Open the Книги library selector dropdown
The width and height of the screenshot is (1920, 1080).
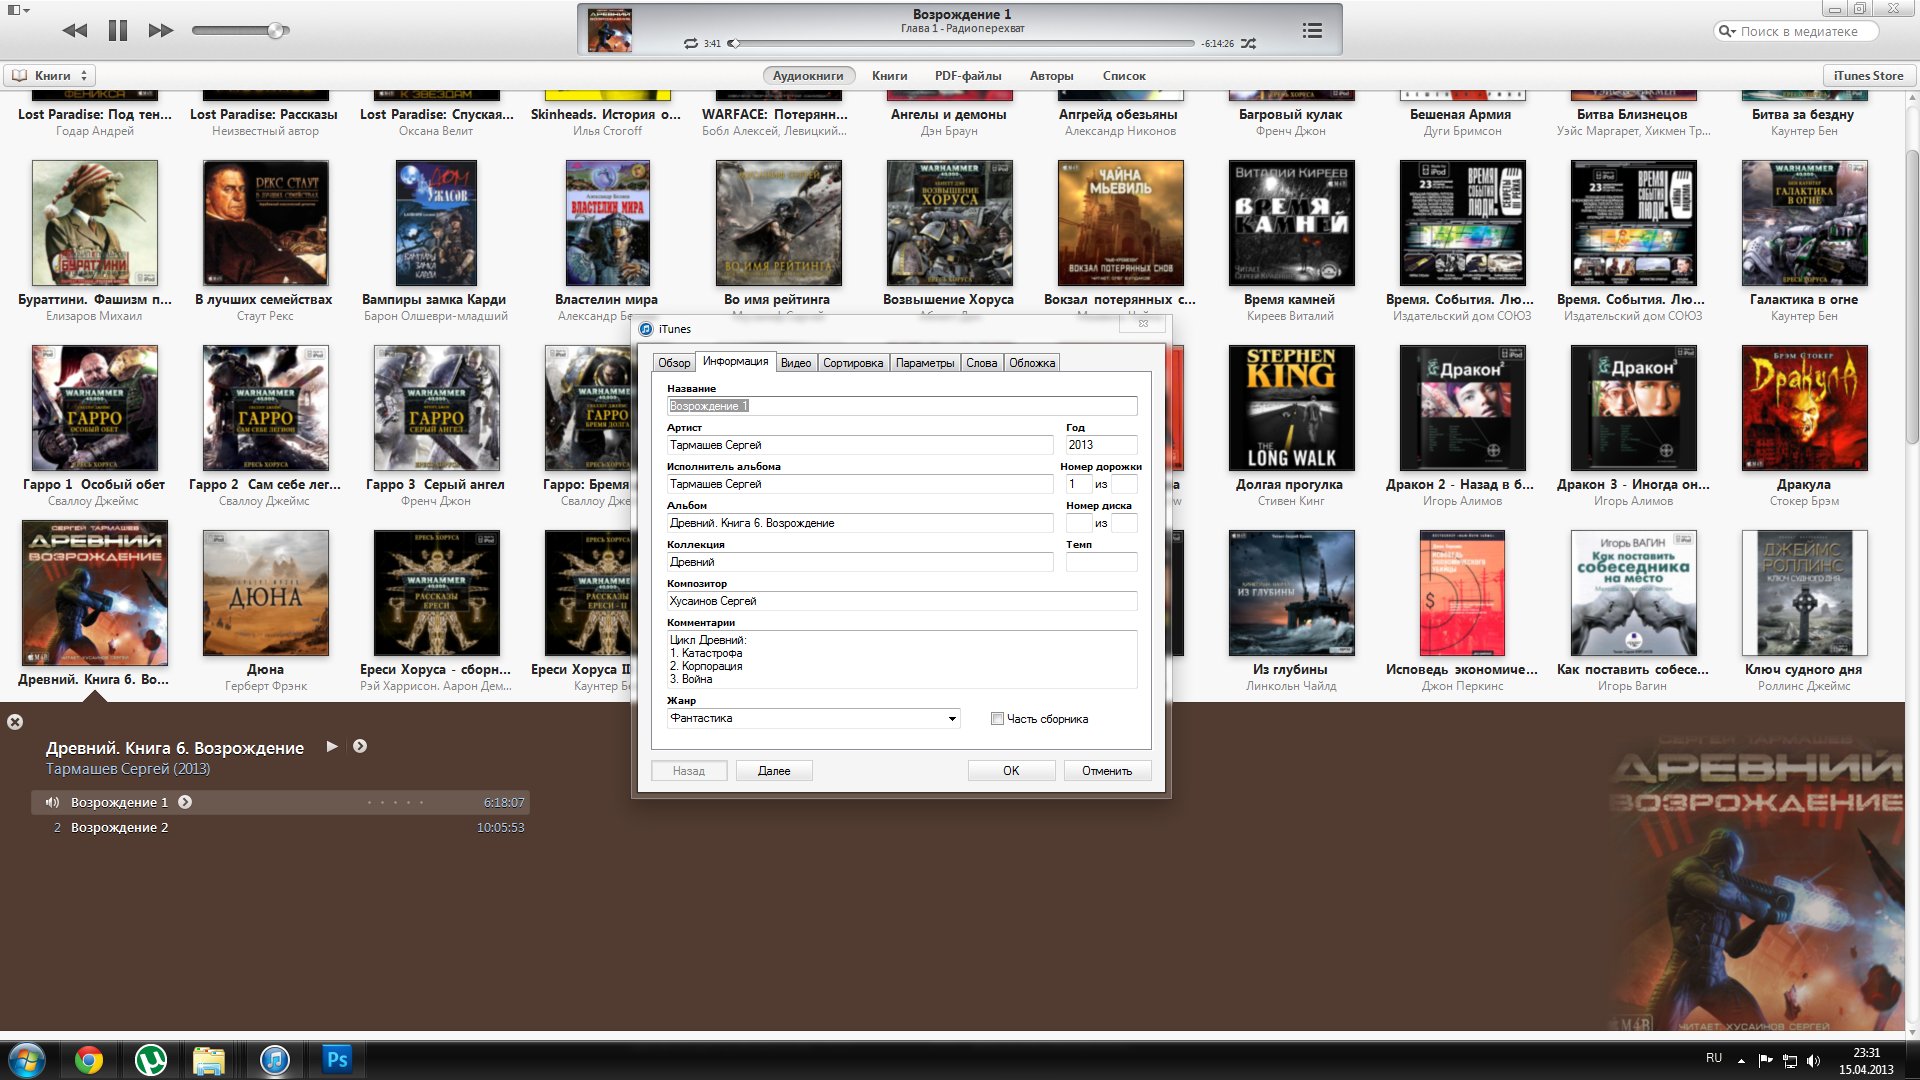tap(50, 76)
